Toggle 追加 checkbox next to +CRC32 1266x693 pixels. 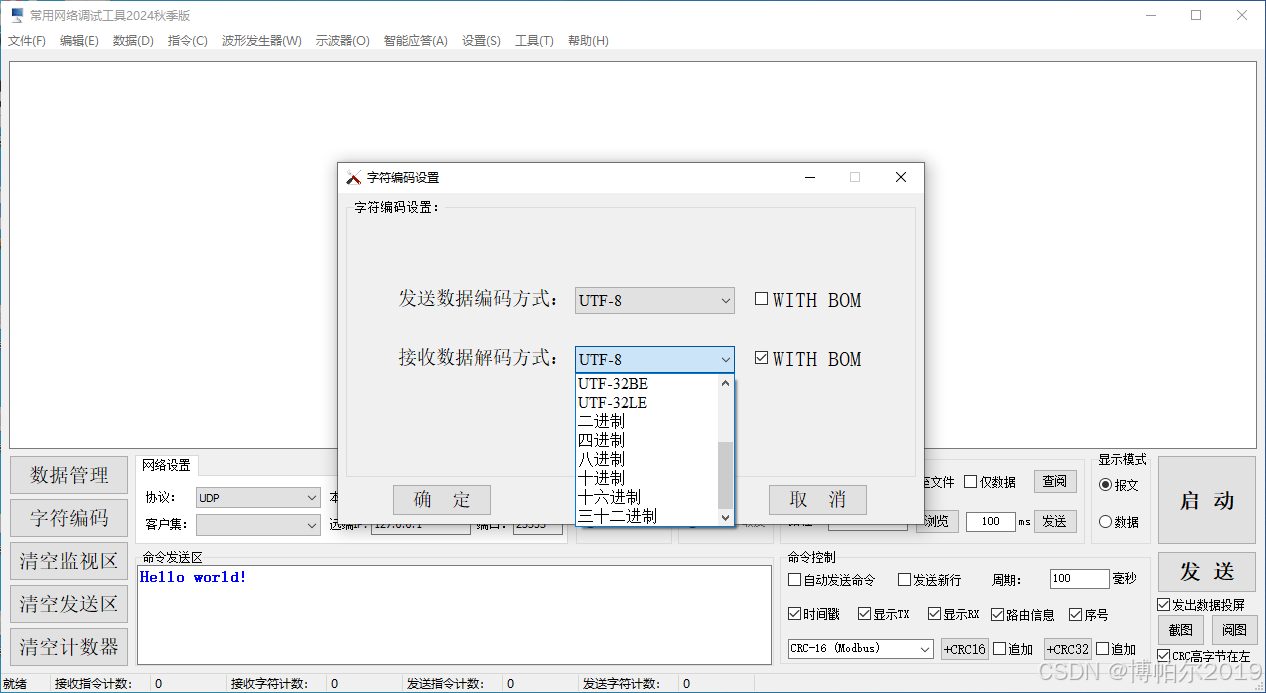coord(1103,649)
